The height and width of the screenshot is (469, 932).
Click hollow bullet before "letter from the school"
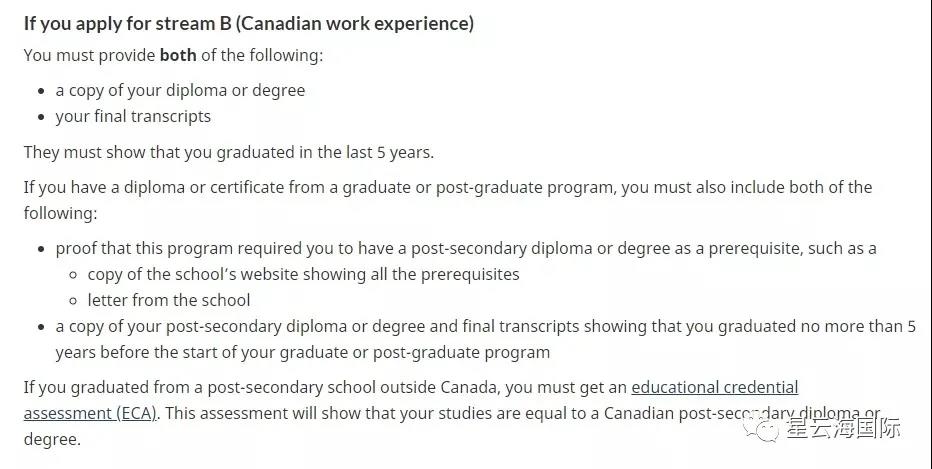coord(73,301)
